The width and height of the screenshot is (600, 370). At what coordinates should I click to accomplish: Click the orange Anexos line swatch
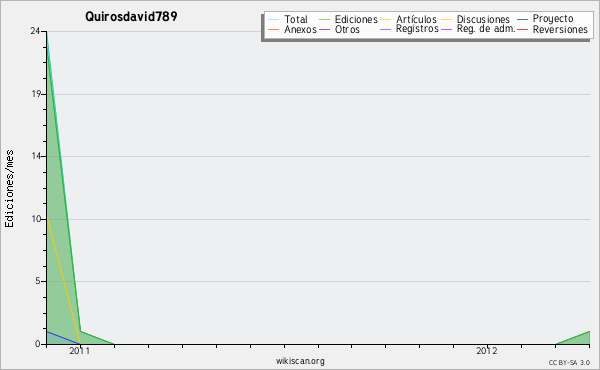click(274, 29)
